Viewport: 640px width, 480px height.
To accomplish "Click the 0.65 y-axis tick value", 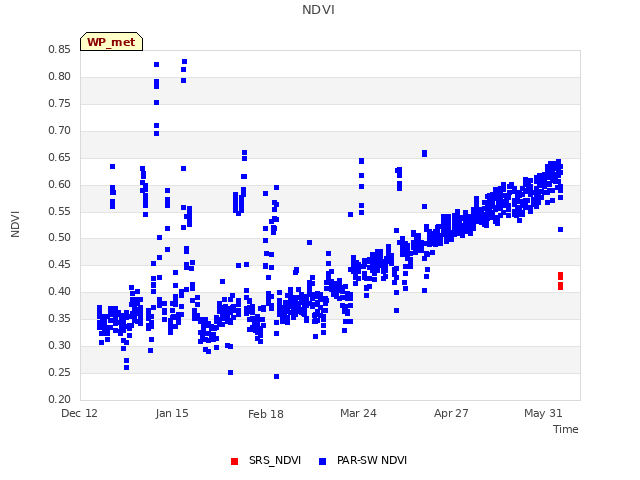I will coord(59,158).
